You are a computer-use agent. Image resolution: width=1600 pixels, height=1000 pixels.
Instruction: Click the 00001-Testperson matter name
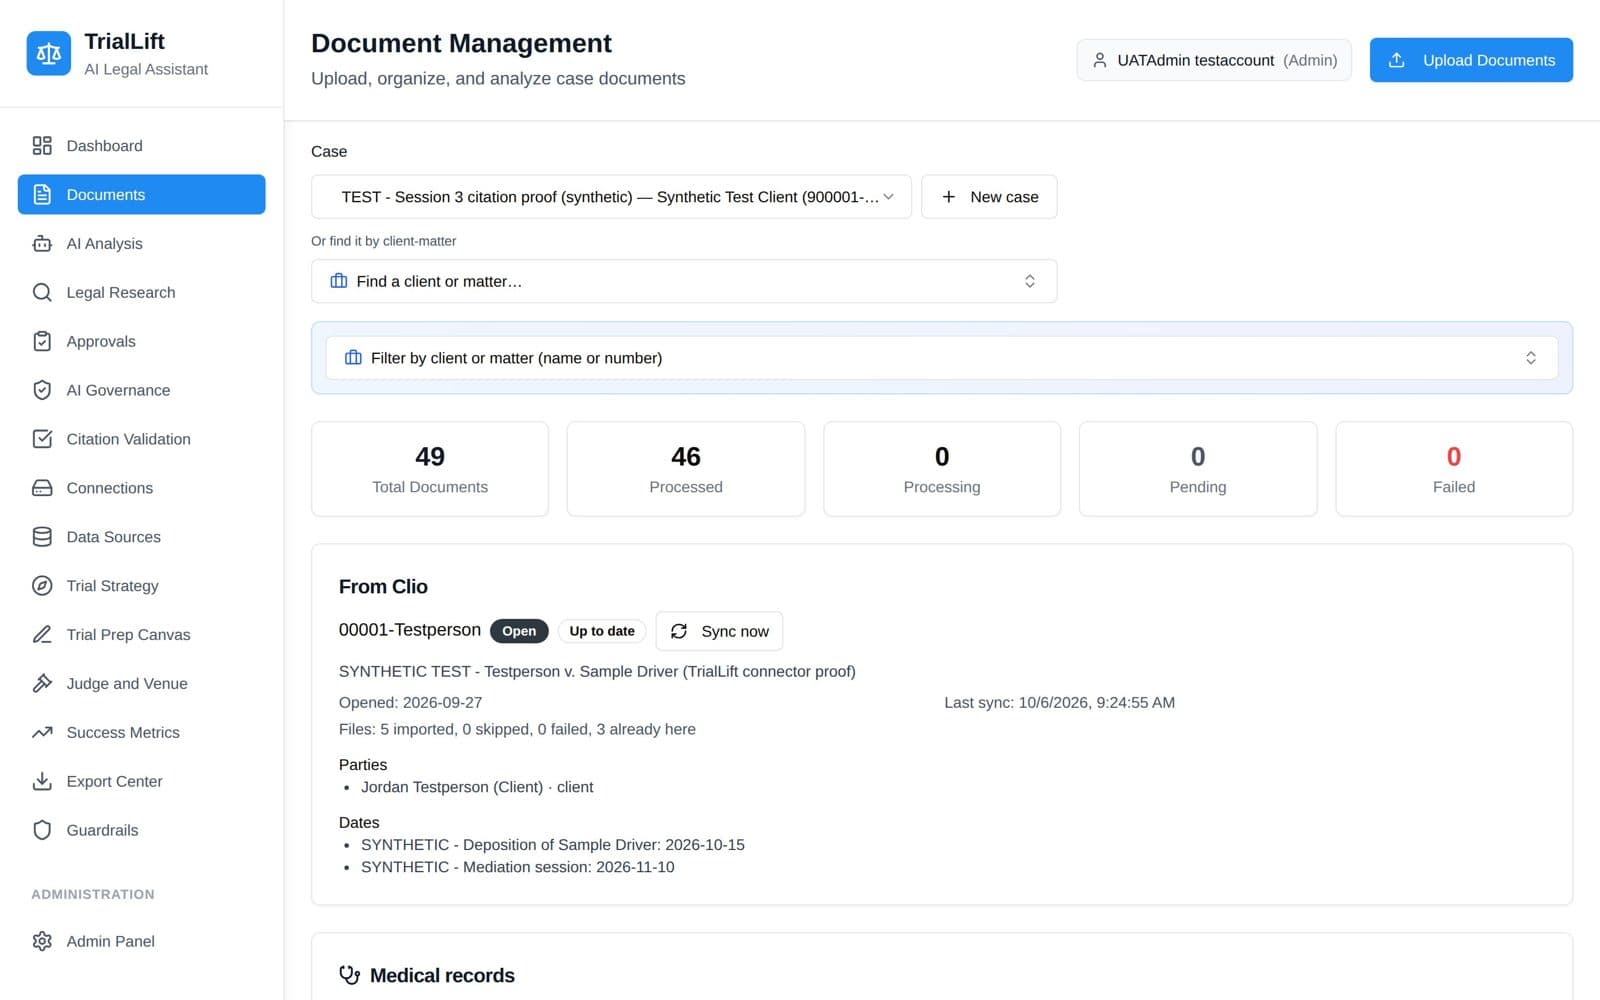click(x=410, y=630)
